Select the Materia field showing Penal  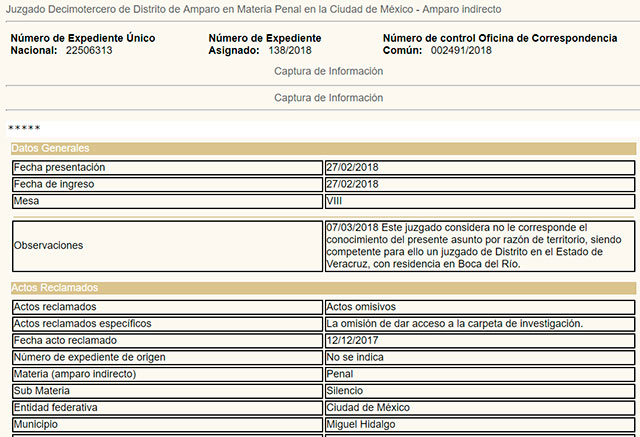[479, 374]
